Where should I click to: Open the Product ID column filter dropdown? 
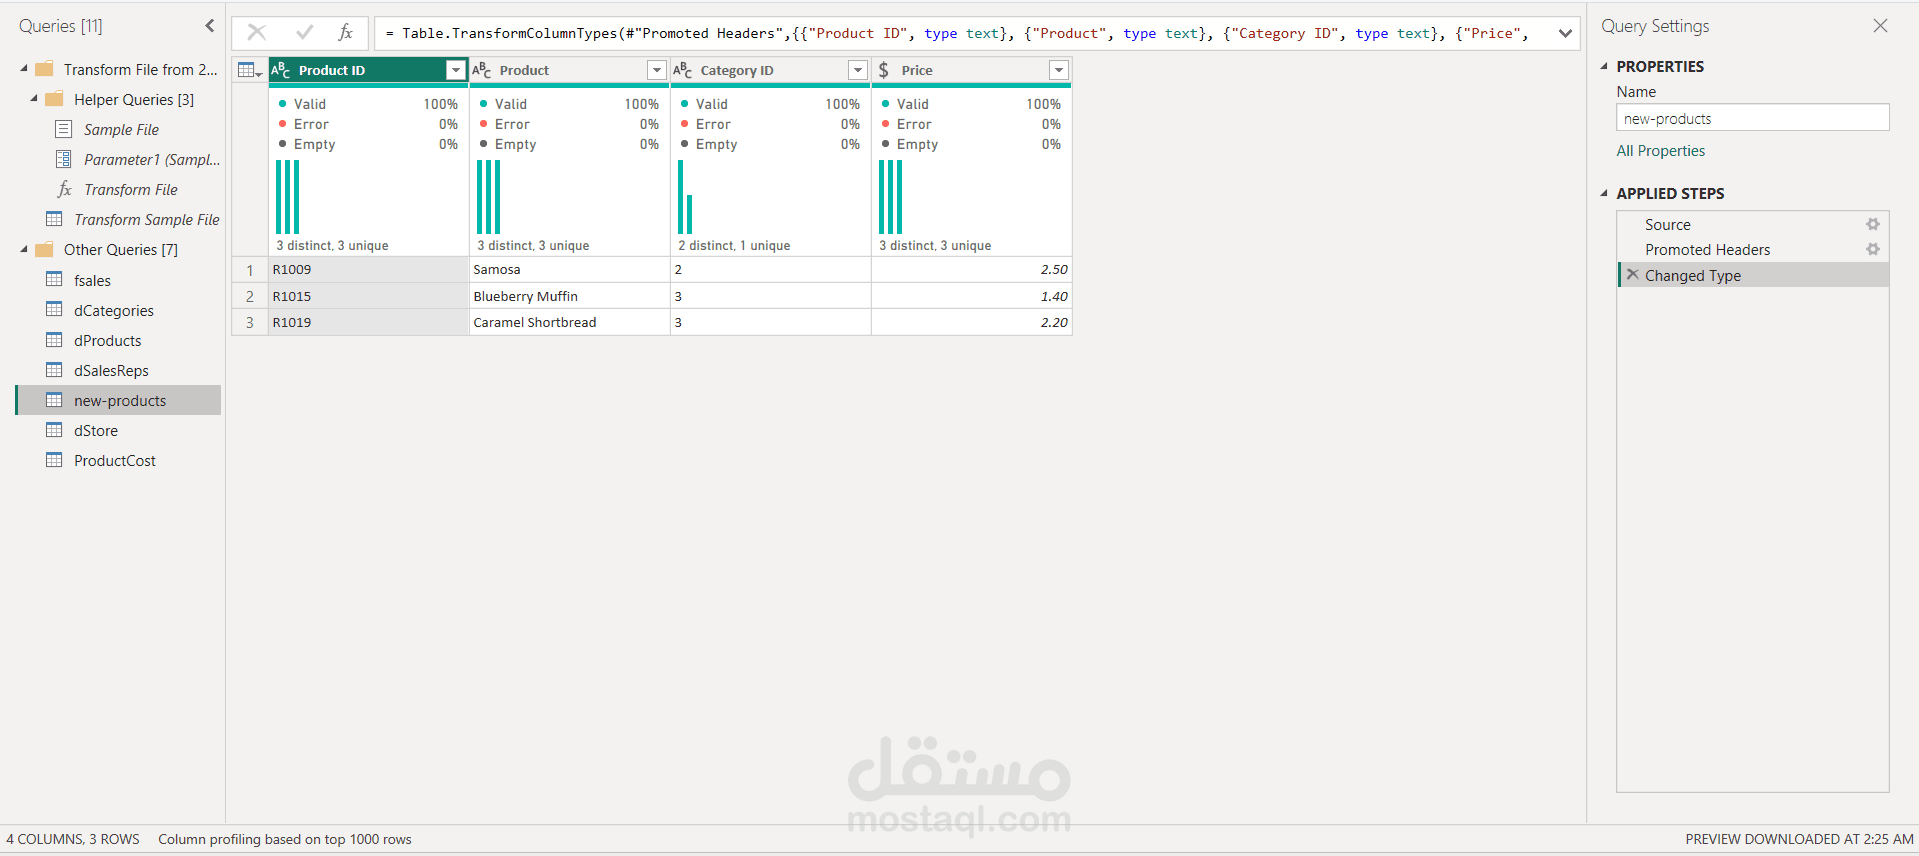coord(456,70)
